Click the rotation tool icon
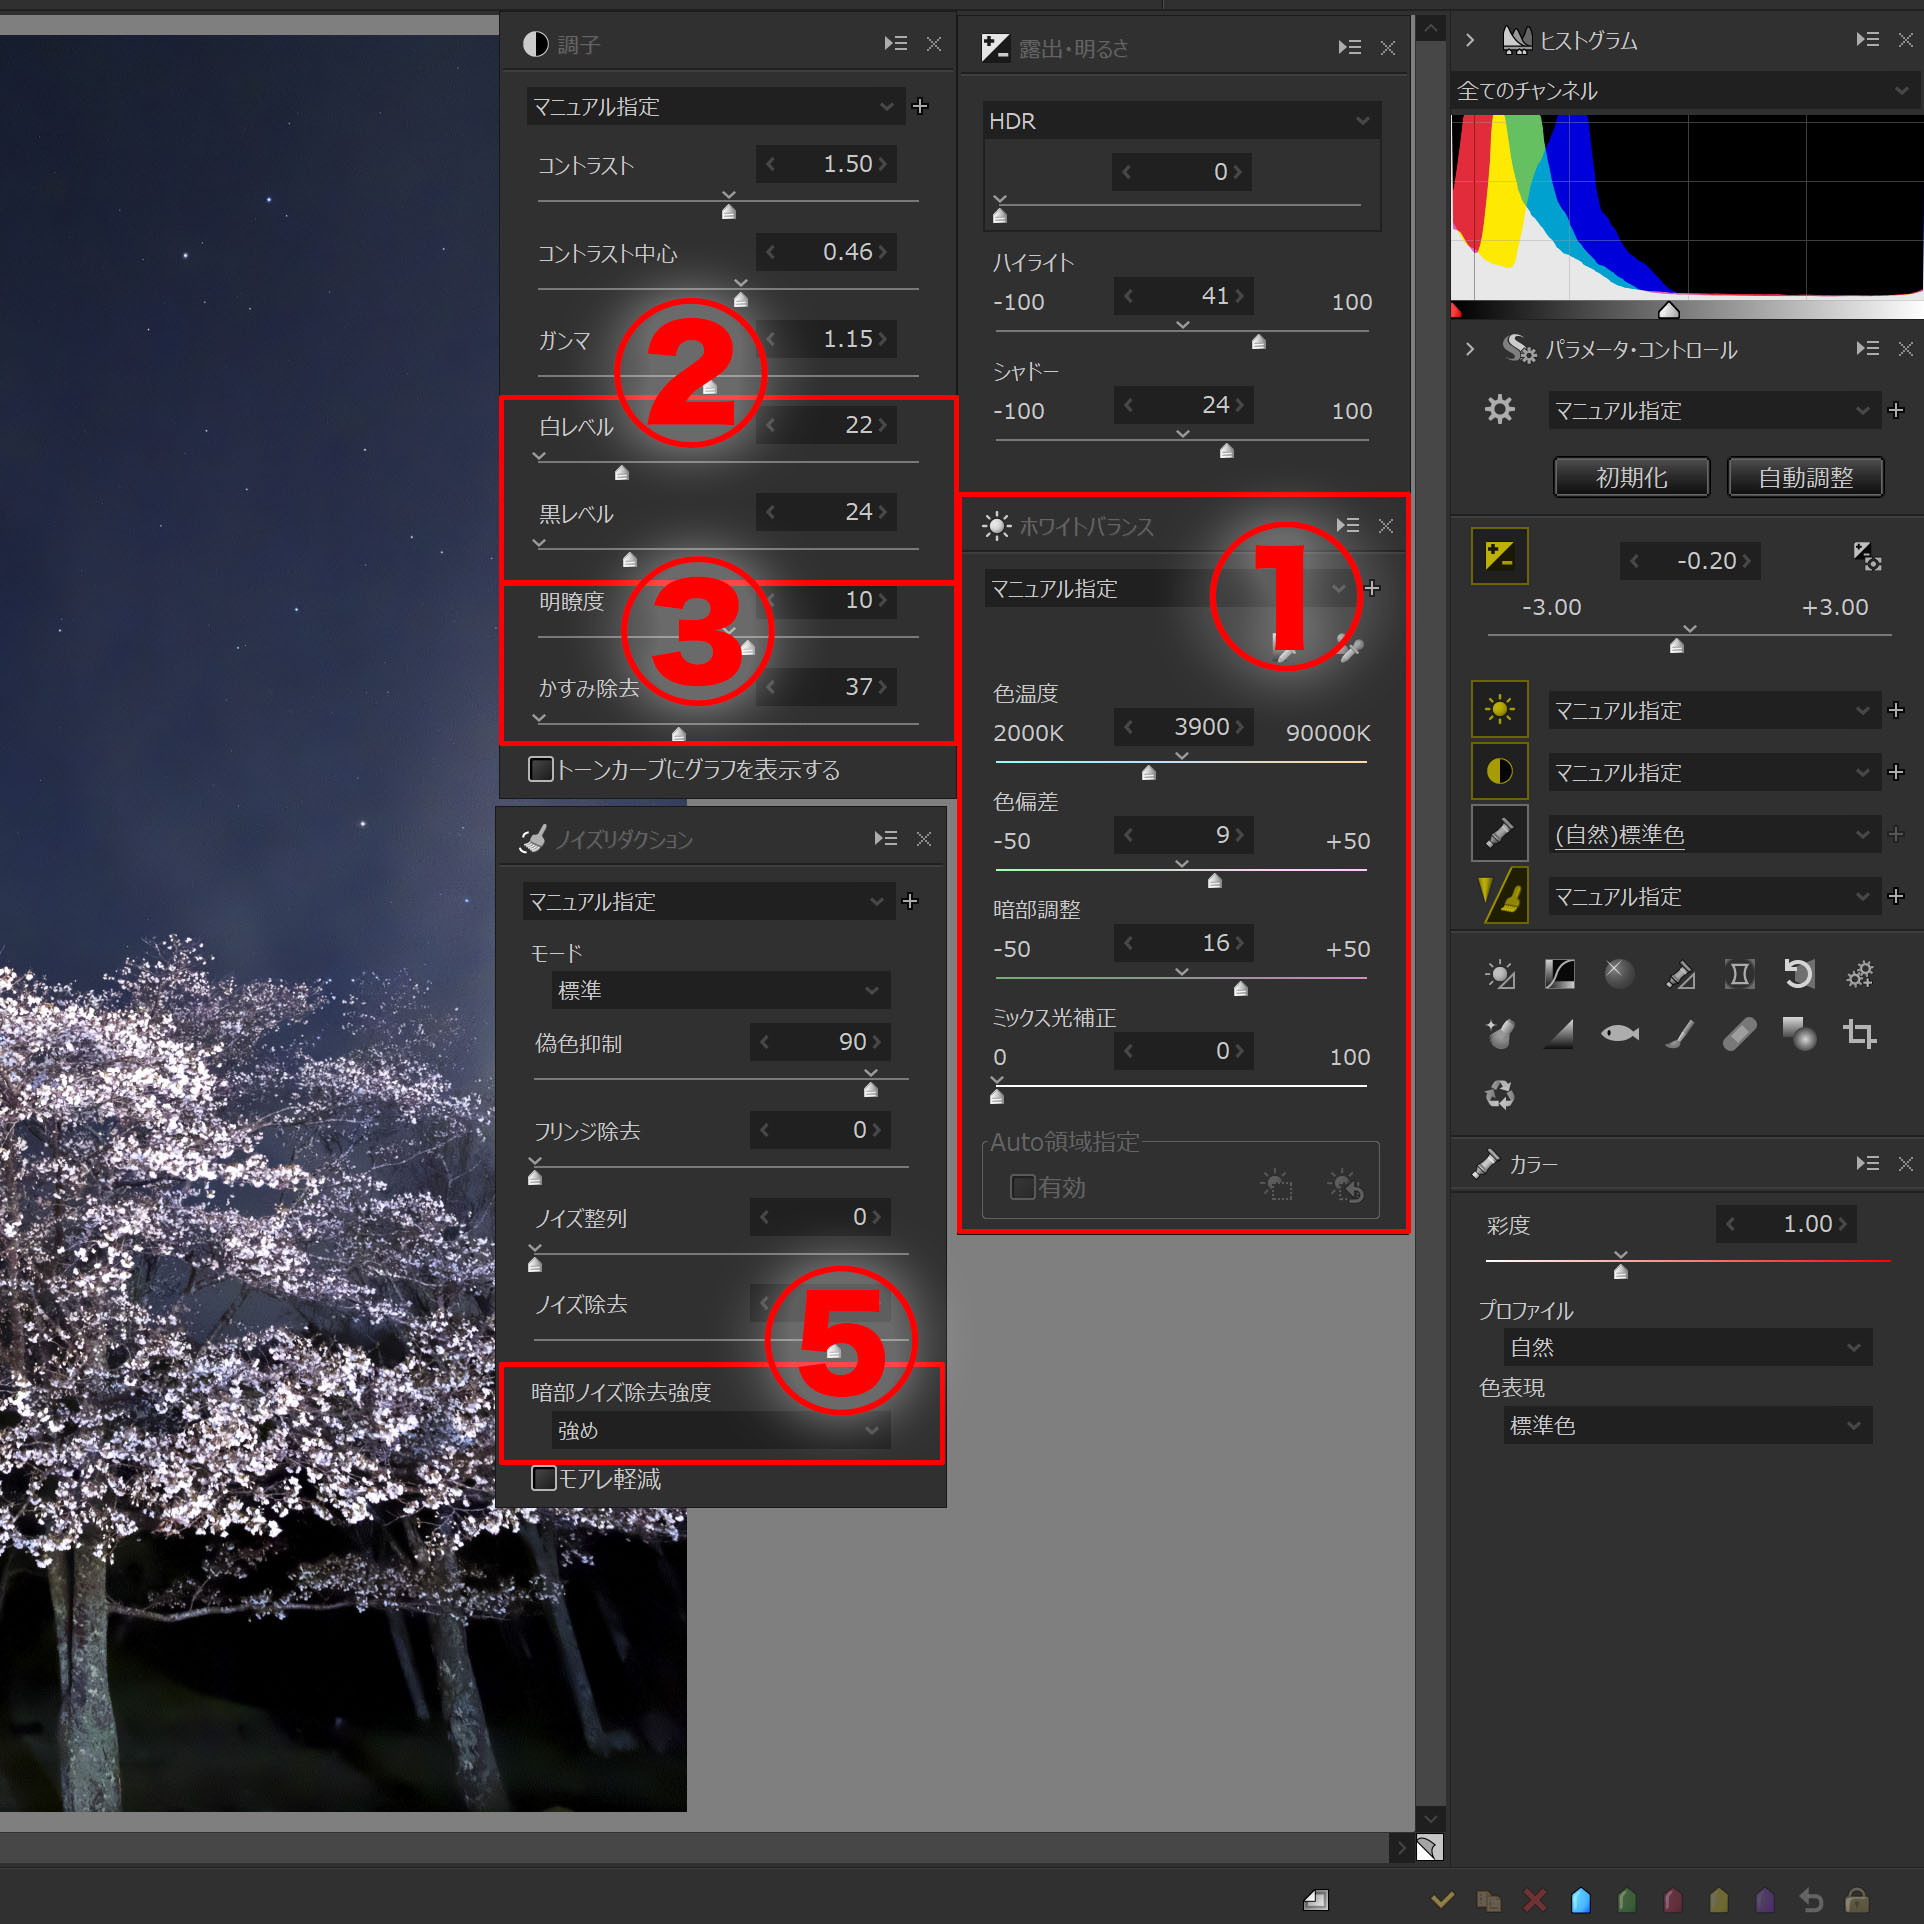Image resolution: width=1924 pixels, height=1924 pixels. 1798,973
